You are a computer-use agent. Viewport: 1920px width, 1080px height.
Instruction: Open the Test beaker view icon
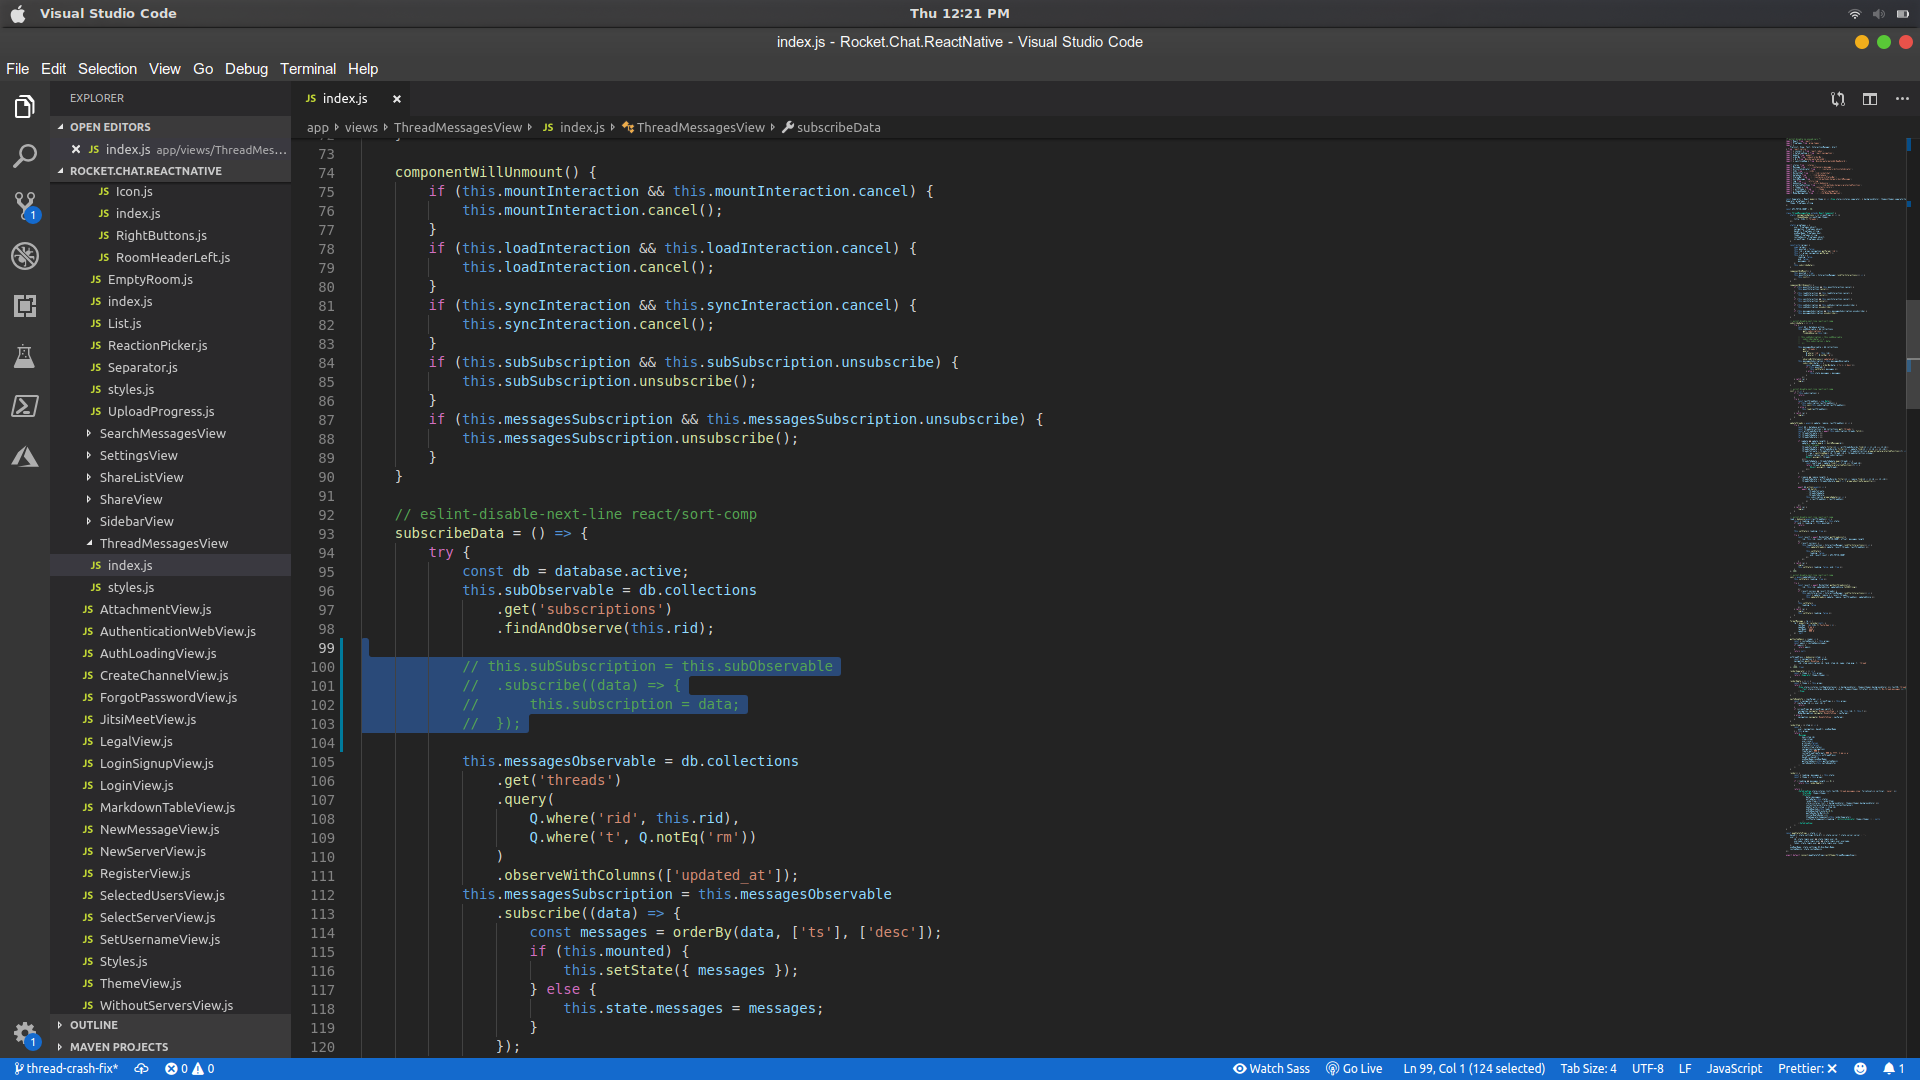(25, 356)
